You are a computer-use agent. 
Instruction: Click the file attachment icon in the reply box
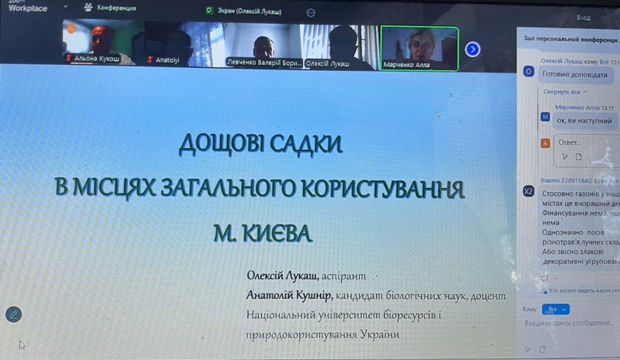pyautogui.click(x=578, y=157)
